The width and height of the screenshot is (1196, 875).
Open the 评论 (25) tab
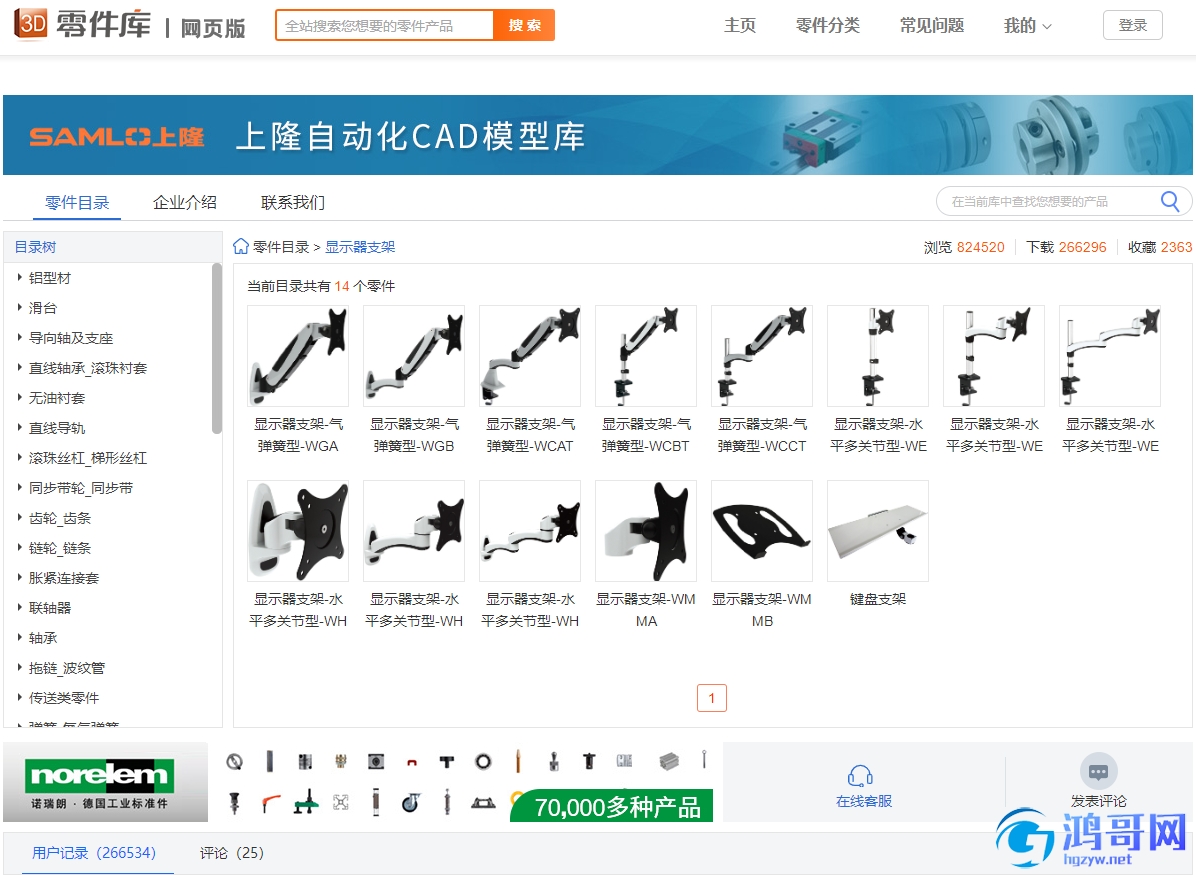click(x=232, y=853)
